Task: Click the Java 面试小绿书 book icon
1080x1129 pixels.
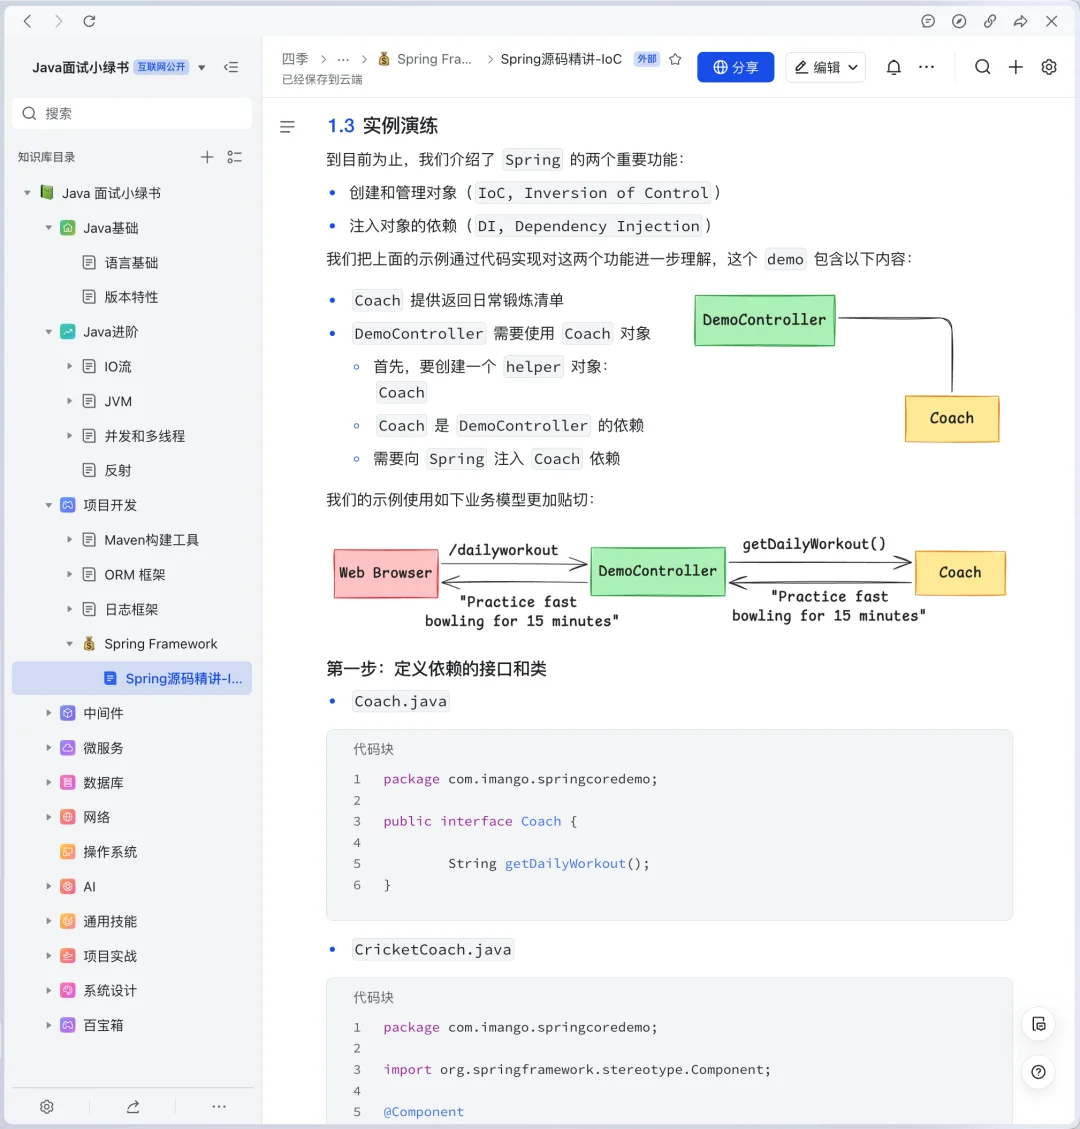Action: pos(47,192)
